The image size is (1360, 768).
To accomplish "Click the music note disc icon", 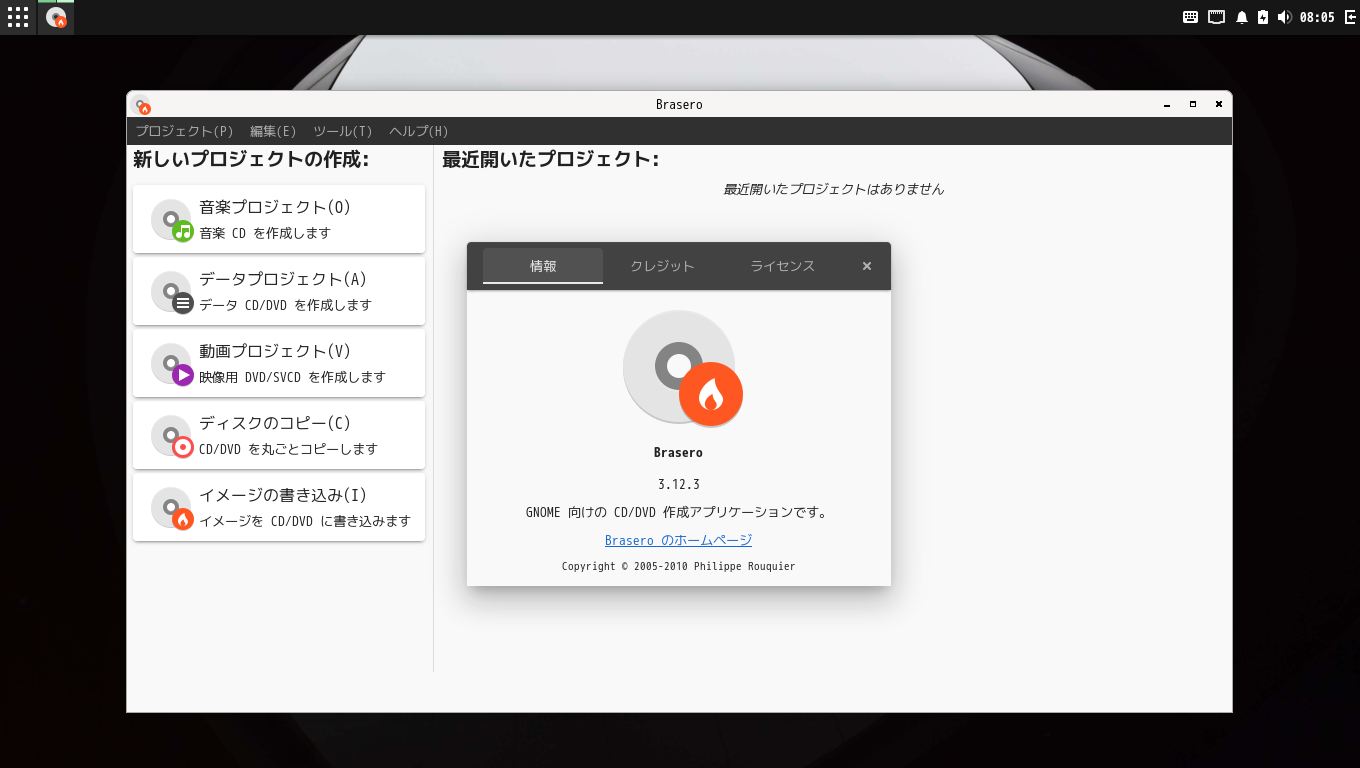I will coord(171,219).
